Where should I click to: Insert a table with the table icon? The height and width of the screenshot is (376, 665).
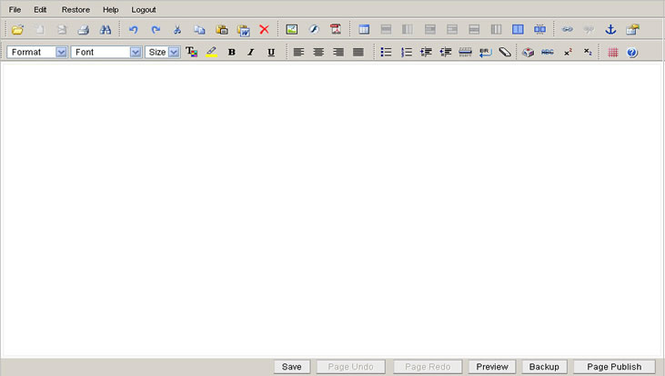[364, 29]
